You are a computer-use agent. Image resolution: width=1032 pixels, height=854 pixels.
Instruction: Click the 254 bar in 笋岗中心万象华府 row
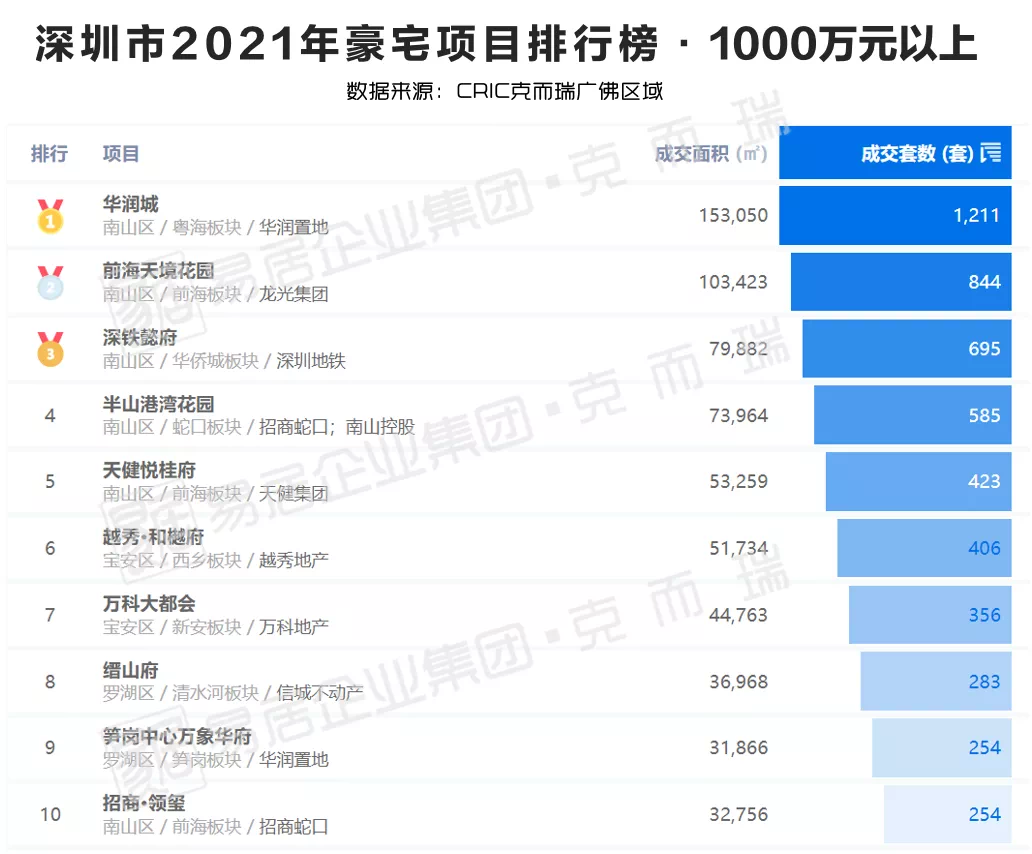point(942,748)
